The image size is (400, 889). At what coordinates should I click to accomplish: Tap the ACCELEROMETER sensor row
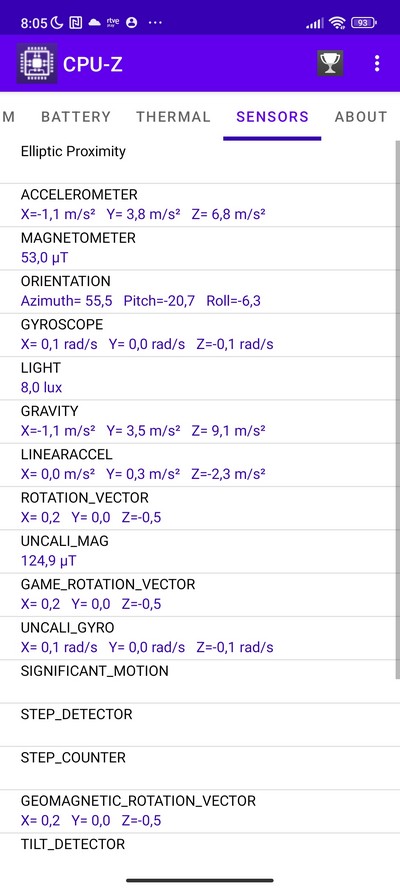tap(198, 205)
